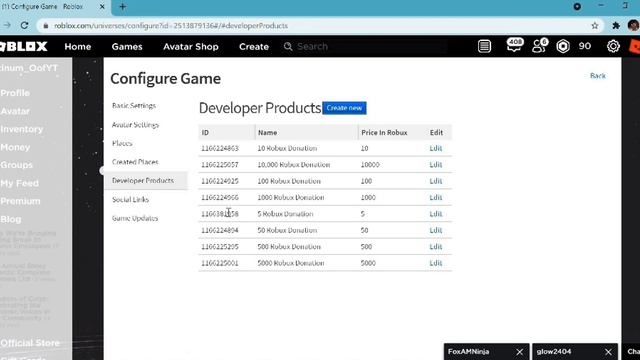Reload the page in the browser

(24, 25)
